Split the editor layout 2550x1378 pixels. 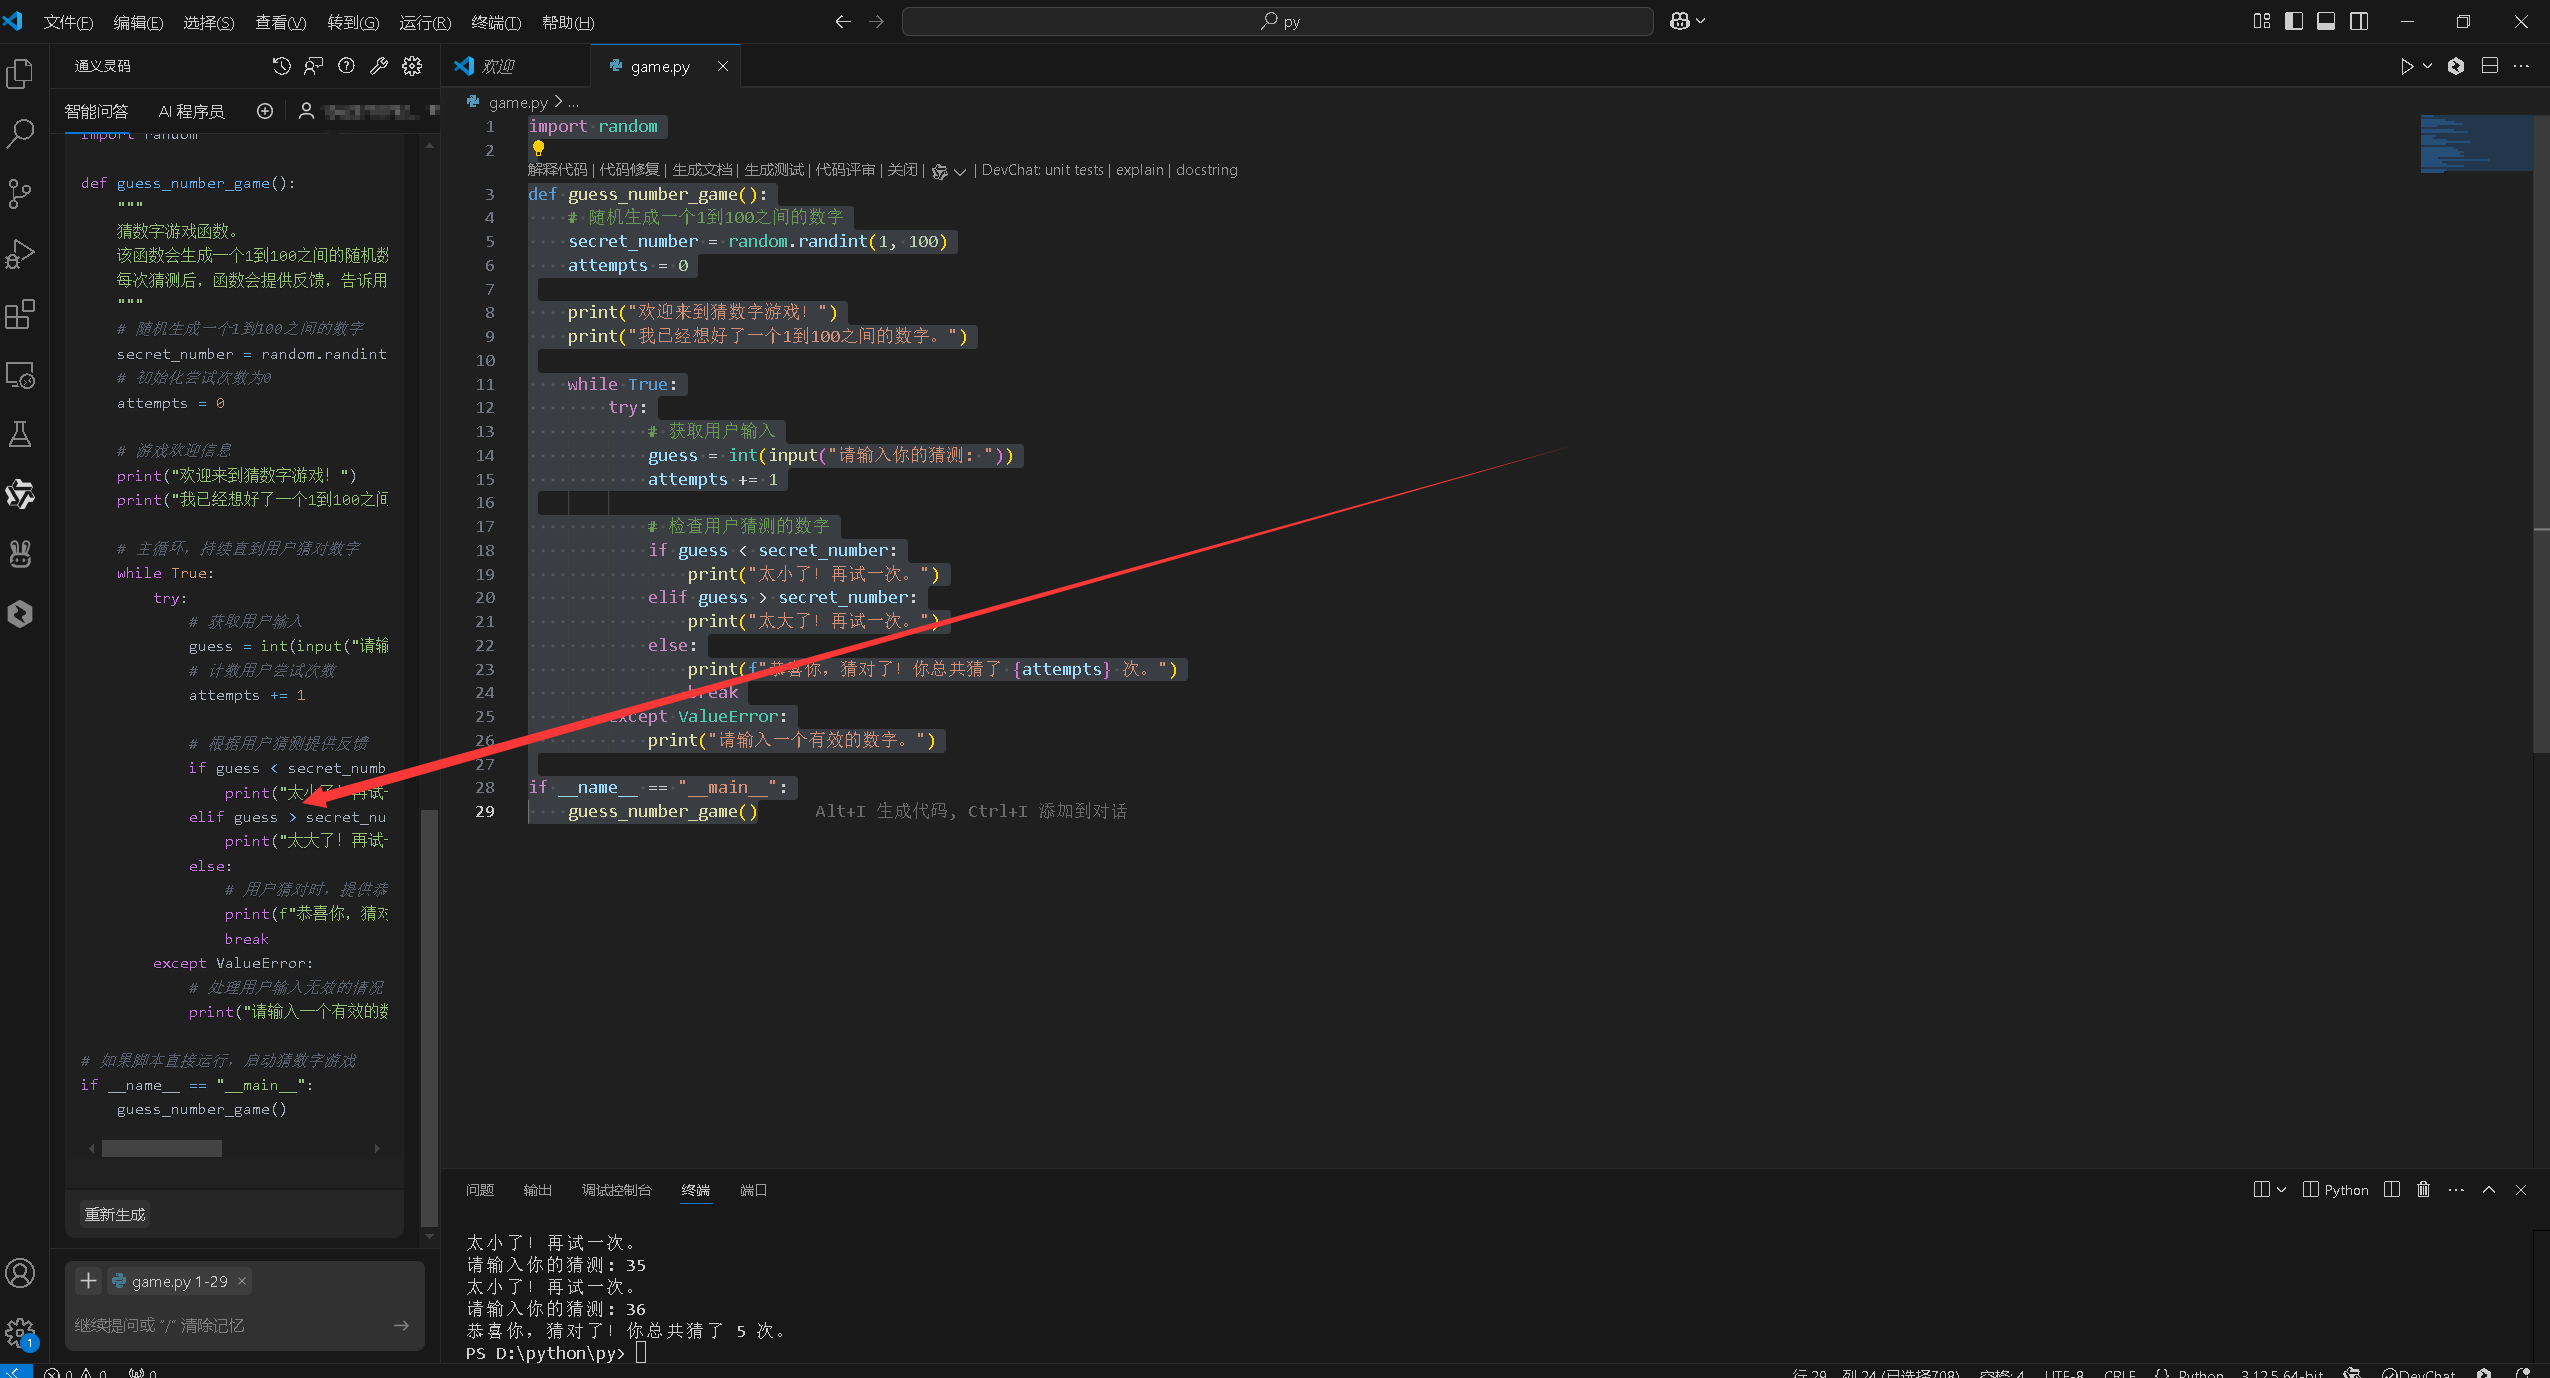2490,66
